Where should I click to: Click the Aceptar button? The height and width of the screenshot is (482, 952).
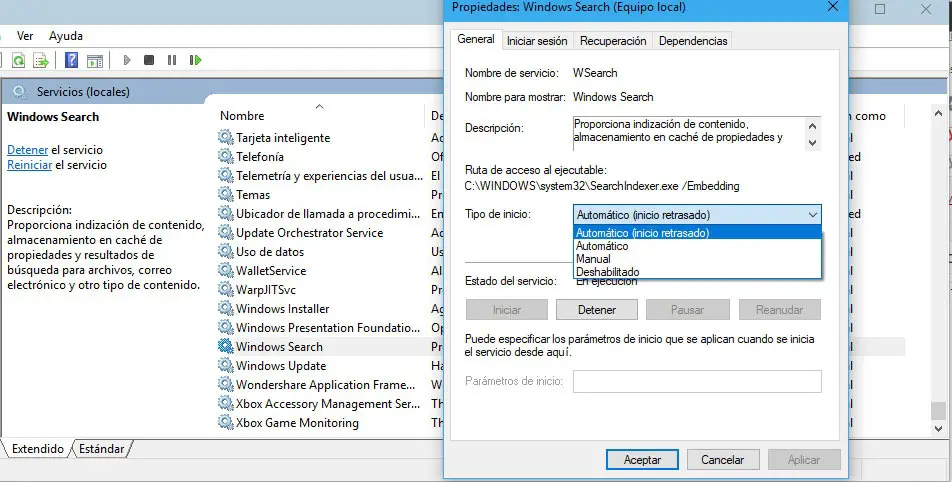pos(642,460)
